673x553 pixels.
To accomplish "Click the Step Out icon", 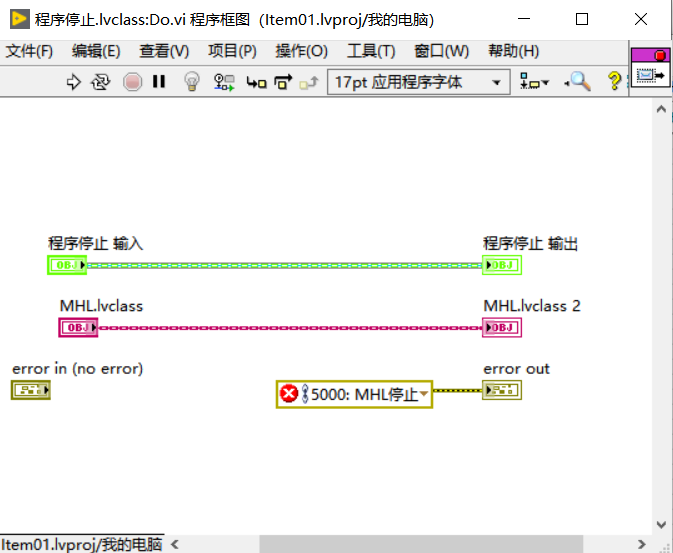I will pos(309,82).
